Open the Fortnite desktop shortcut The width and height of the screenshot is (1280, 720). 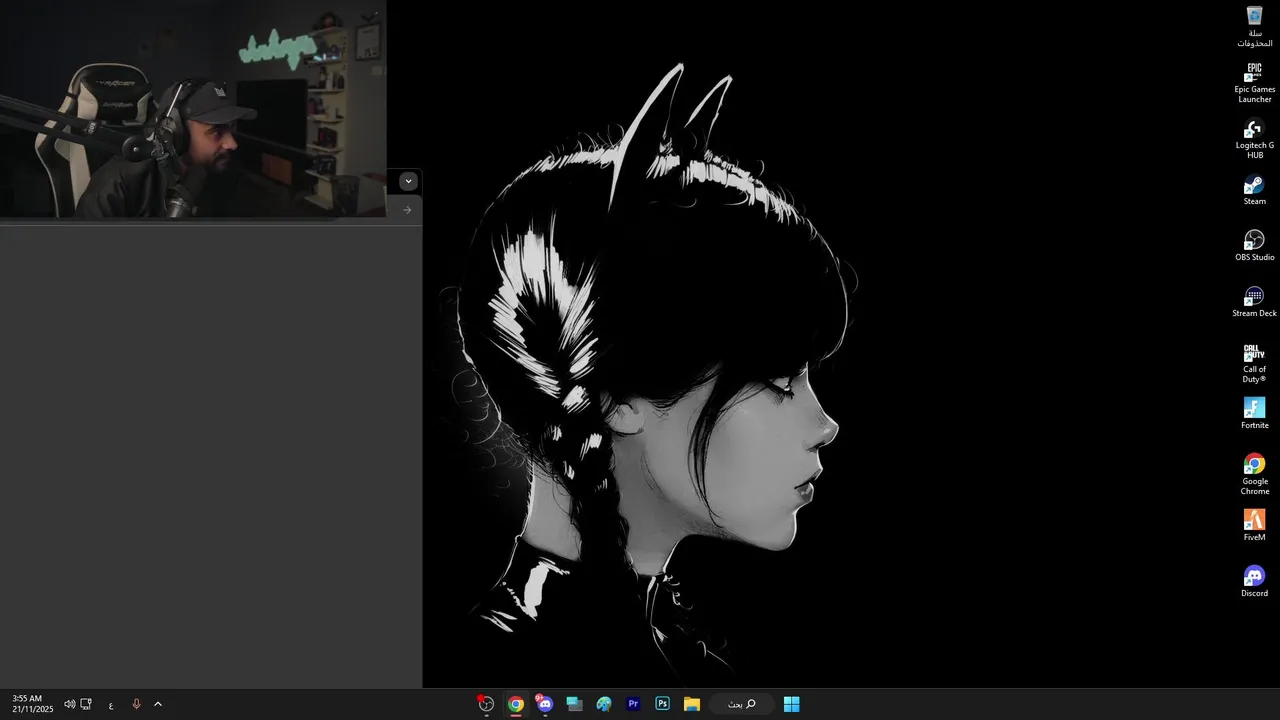pos(1254,414)
